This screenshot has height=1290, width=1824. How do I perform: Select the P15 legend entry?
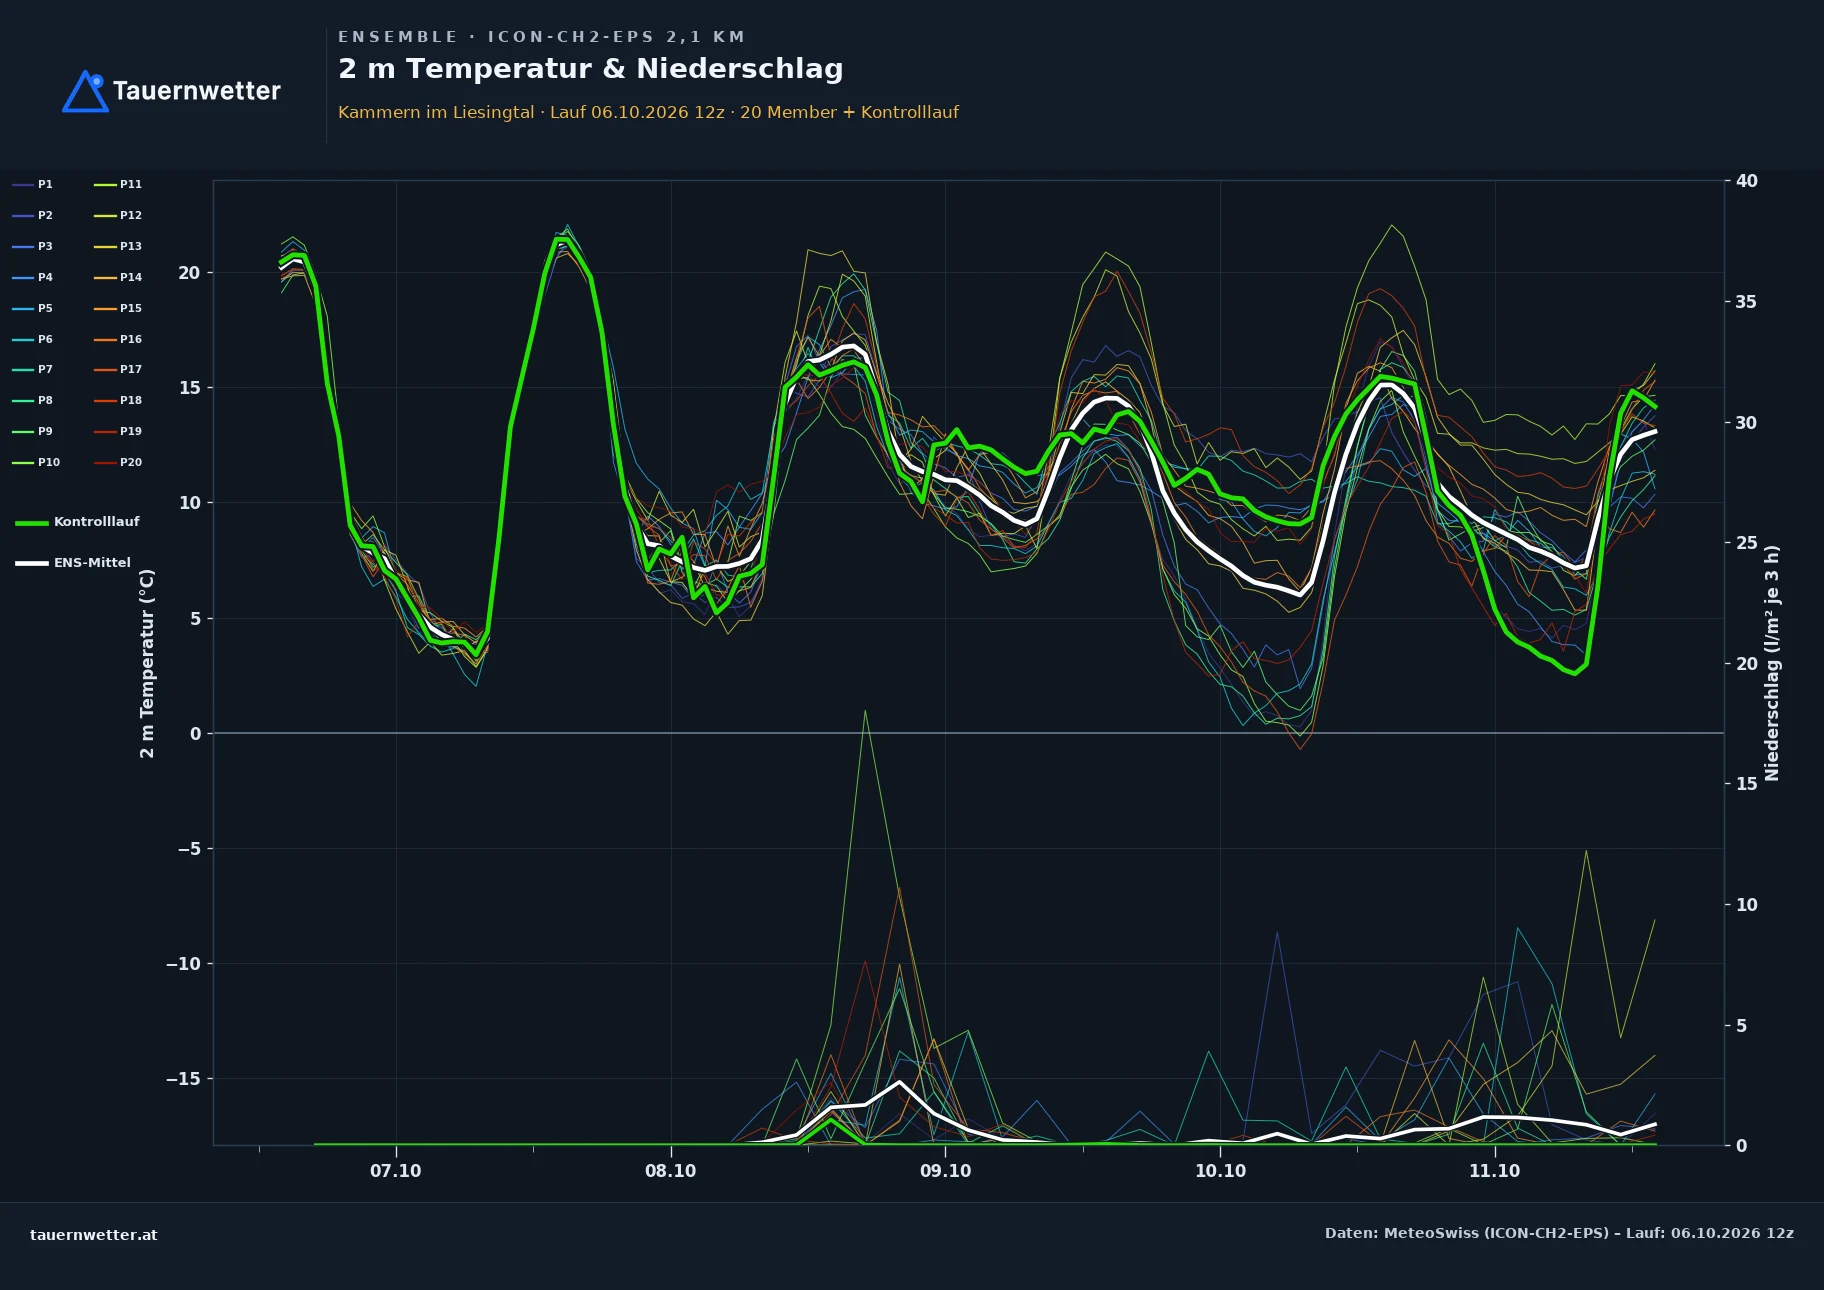[x=118, y=308]
